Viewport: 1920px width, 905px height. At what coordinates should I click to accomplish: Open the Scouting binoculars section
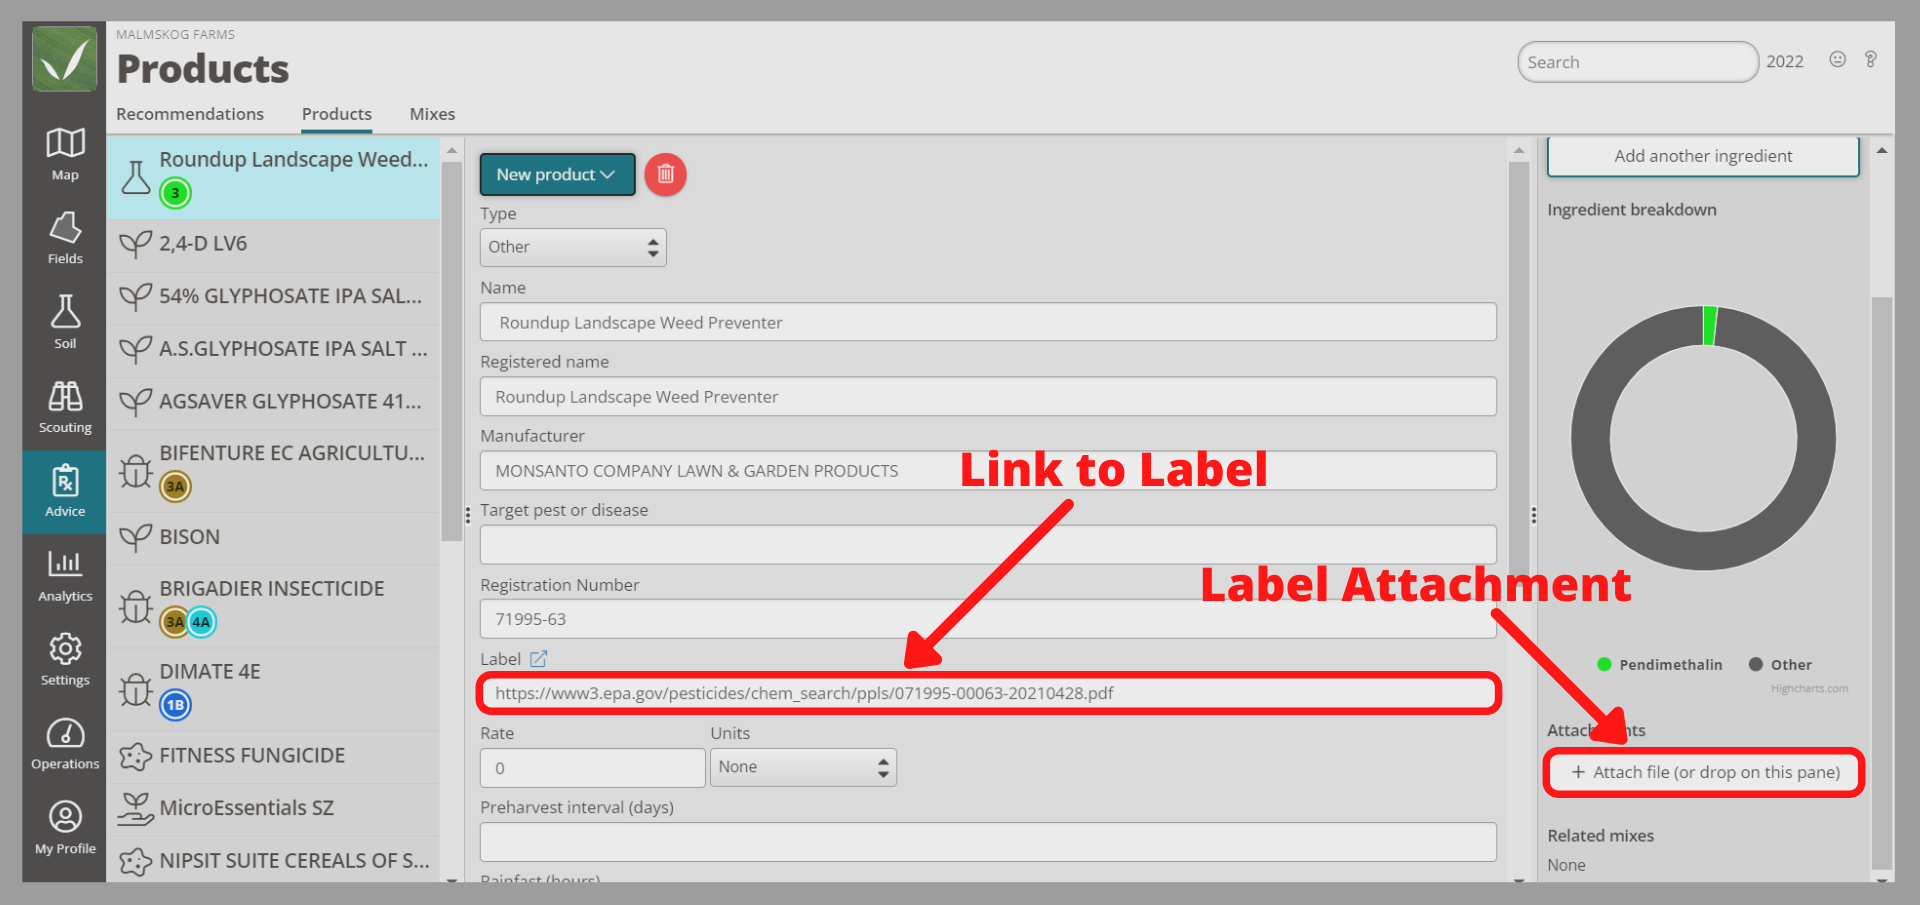click(65, 406)
